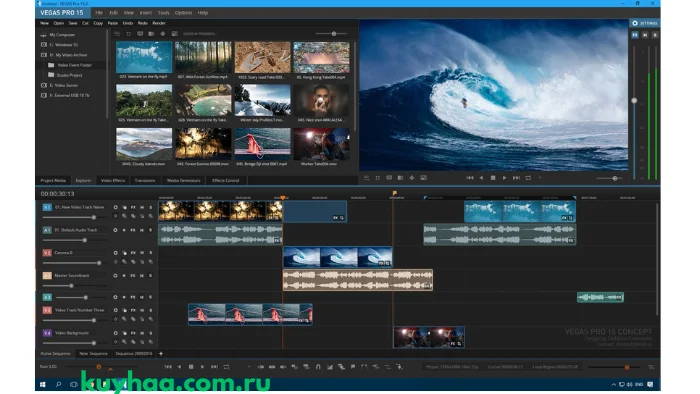This screenshot has height=394, width=700.
Task: Open the Tools menu
Action: click(x=163, y=13)
